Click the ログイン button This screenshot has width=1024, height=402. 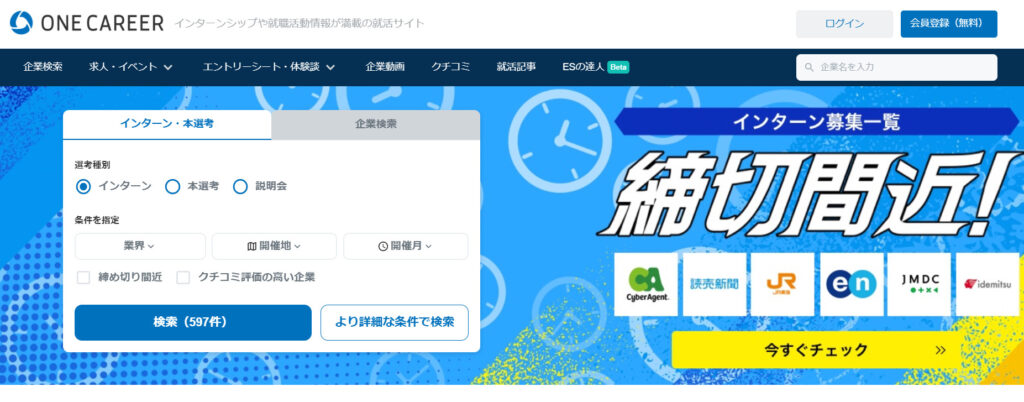click(x=844, y=24)
